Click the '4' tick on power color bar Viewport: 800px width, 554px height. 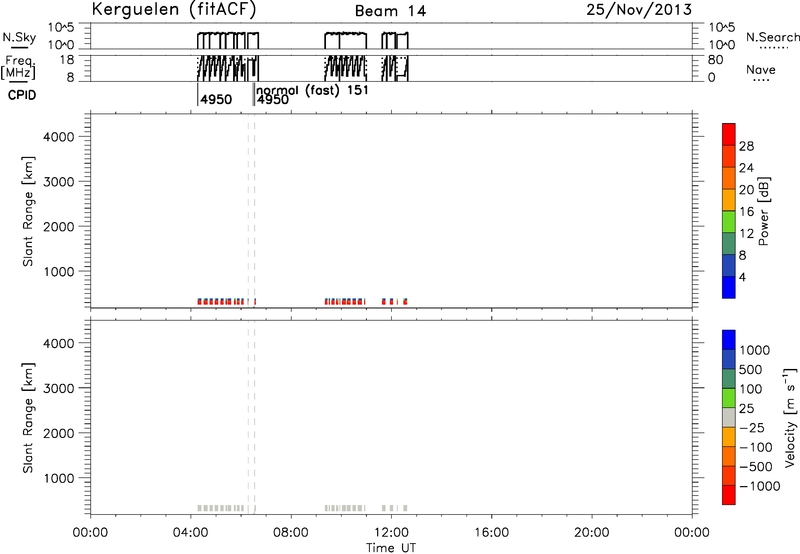(x=742, y=277)
